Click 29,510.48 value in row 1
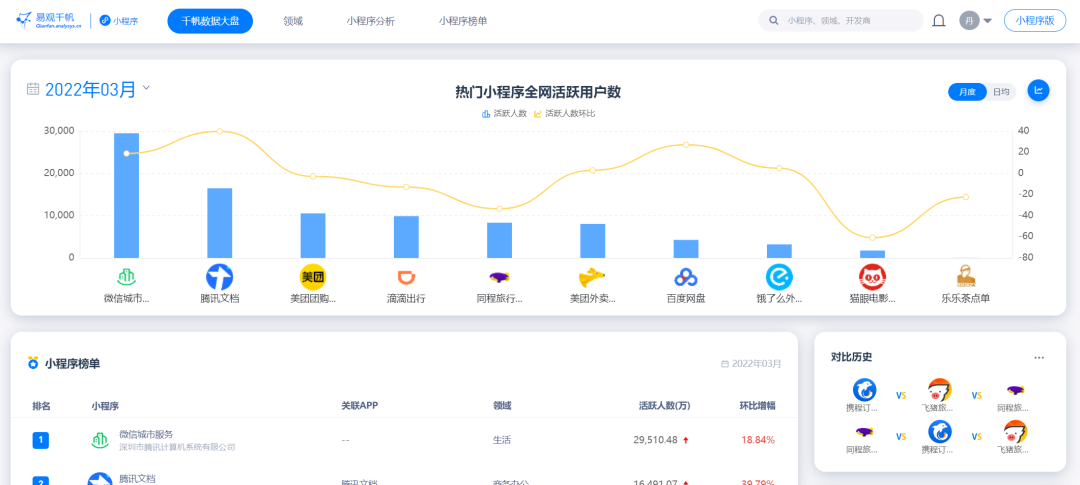This screenshot has width=1080, height=485. point(655,440)
